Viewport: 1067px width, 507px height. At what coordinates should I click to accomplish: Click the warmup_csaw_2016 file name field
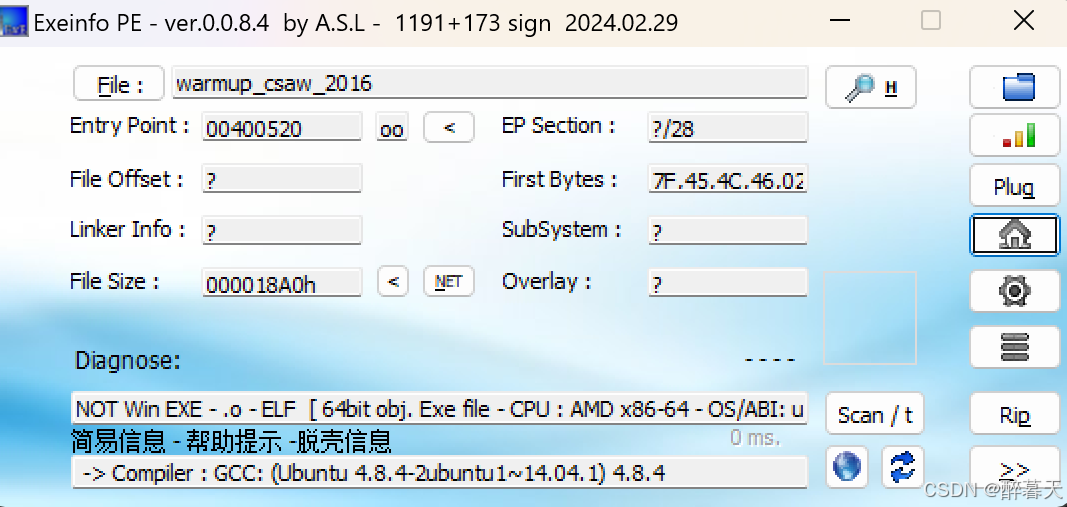point(489,83)
